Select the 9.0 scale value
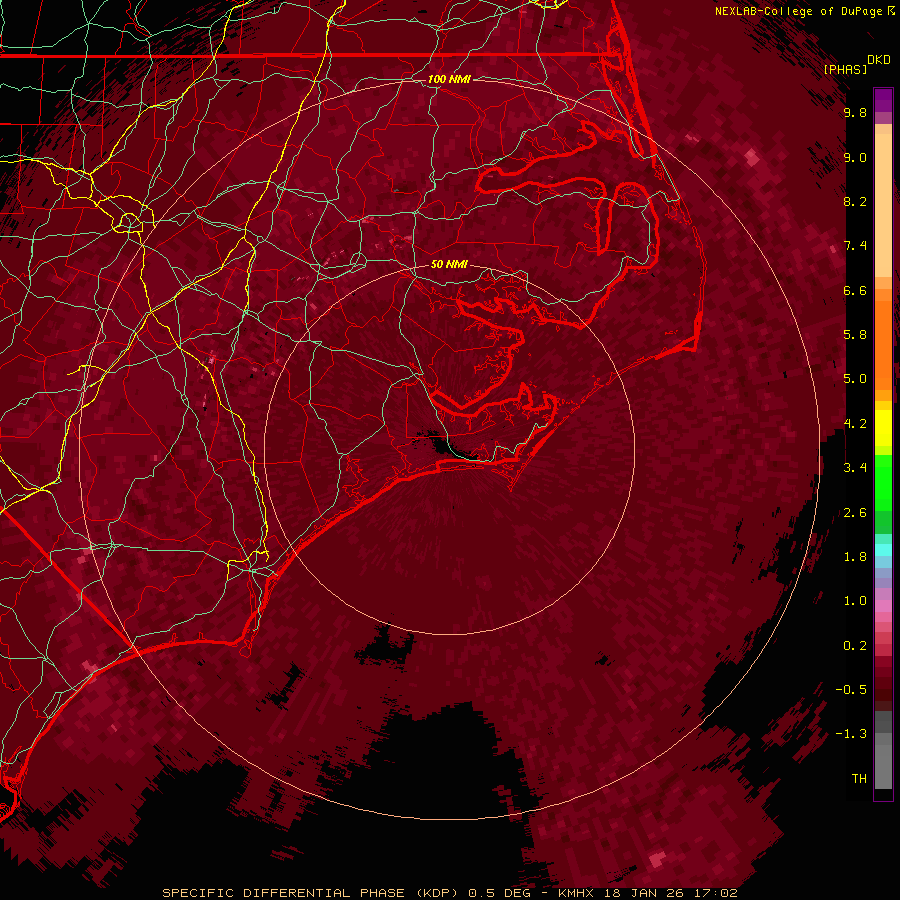900x900 pixels. pos(855,158)
